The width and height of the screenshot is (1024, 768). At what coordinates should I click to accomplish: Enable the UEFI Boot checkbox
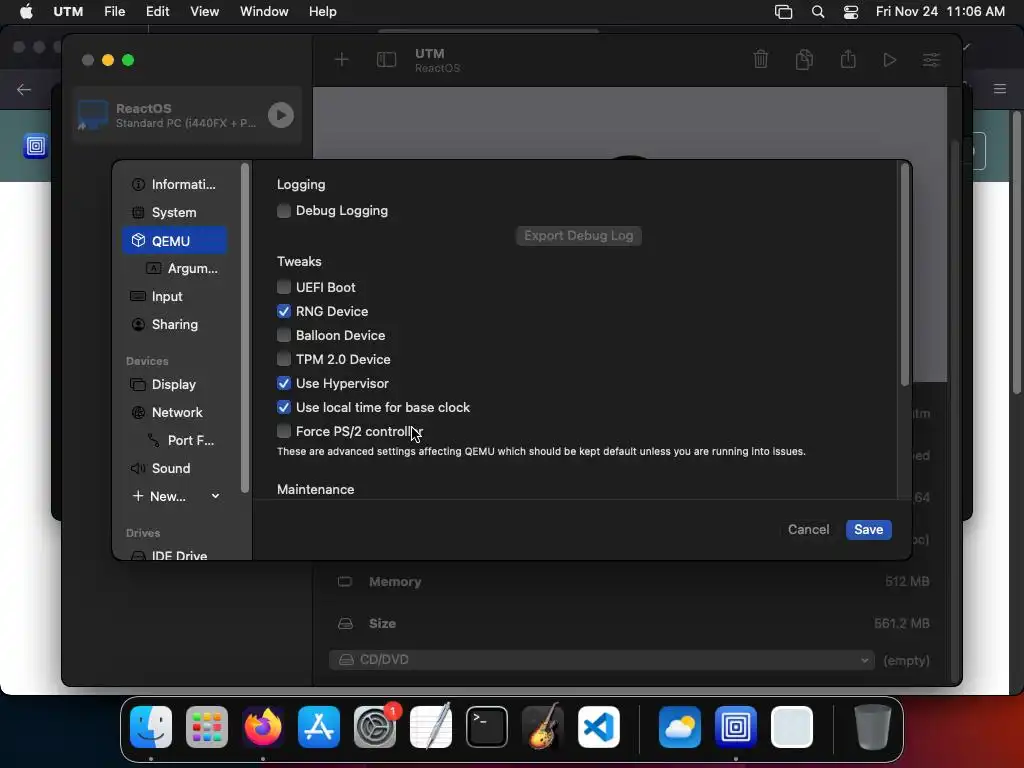pyautogui.click(x=283, y=287)
